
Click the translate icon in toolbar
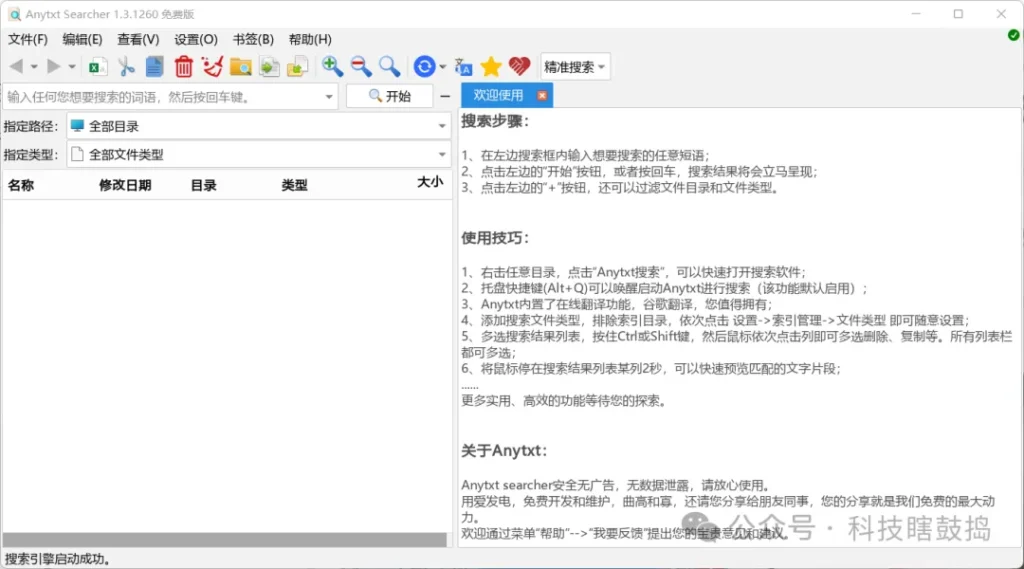coord(463,67)
